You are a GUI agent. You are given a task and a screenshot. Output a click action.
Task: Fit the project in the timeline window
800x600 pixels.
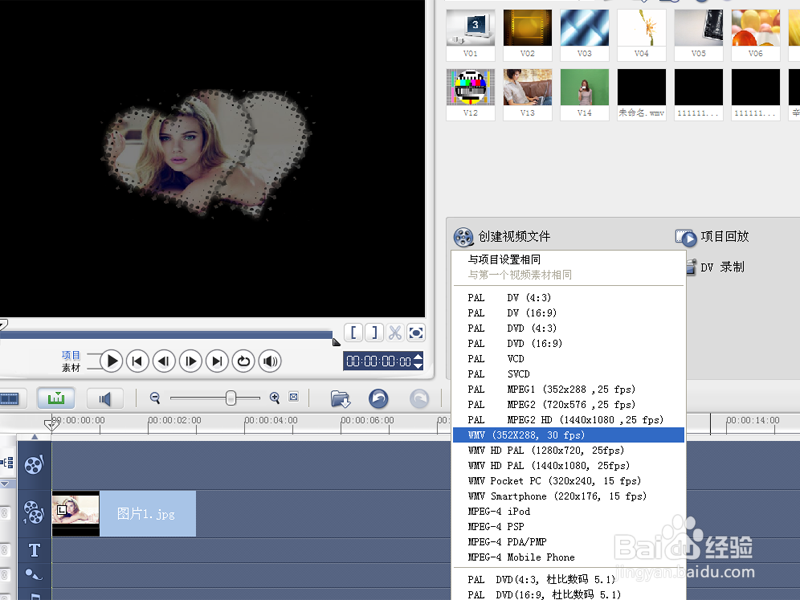pos(293,397)
